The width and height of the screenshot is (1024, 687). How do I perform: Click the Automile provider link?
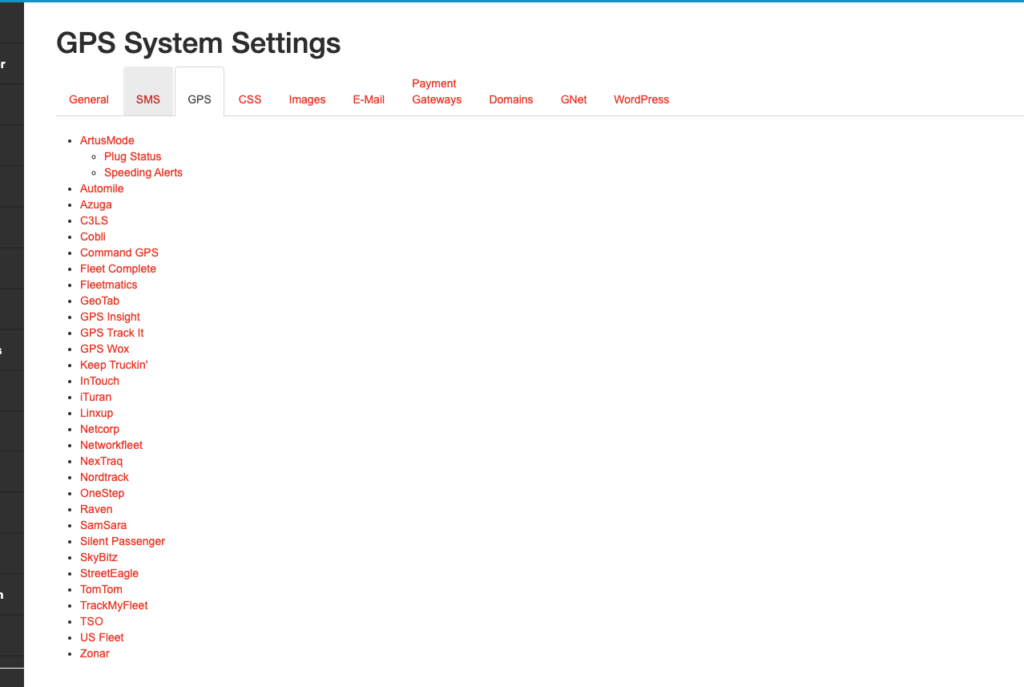(x=102, y=189)
